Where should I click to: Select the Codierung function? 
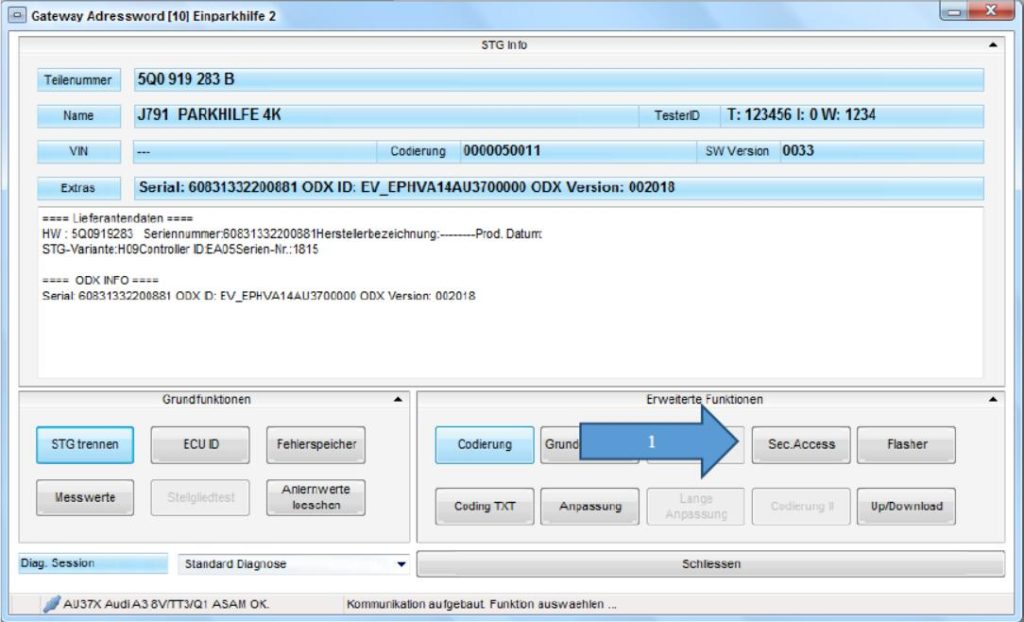(485, 445)
